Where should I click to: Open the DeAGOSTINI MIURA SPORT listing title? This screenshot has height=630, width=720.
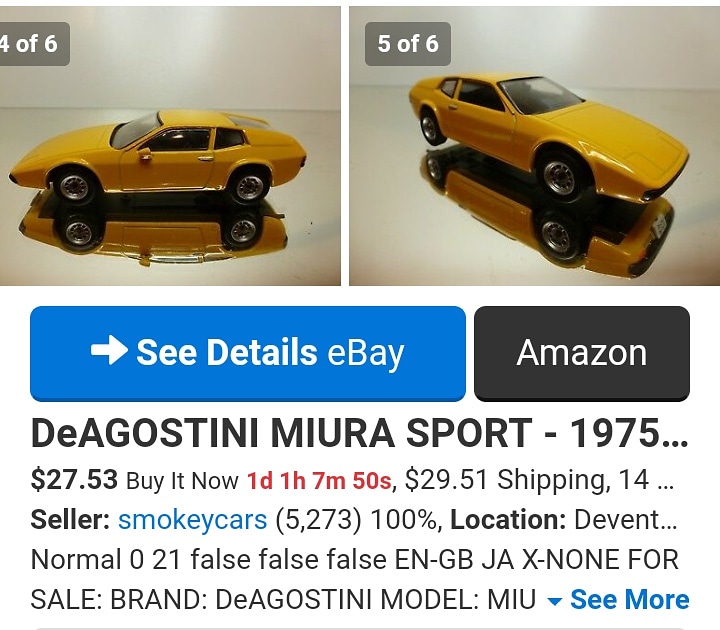click(x=360, y=433)
